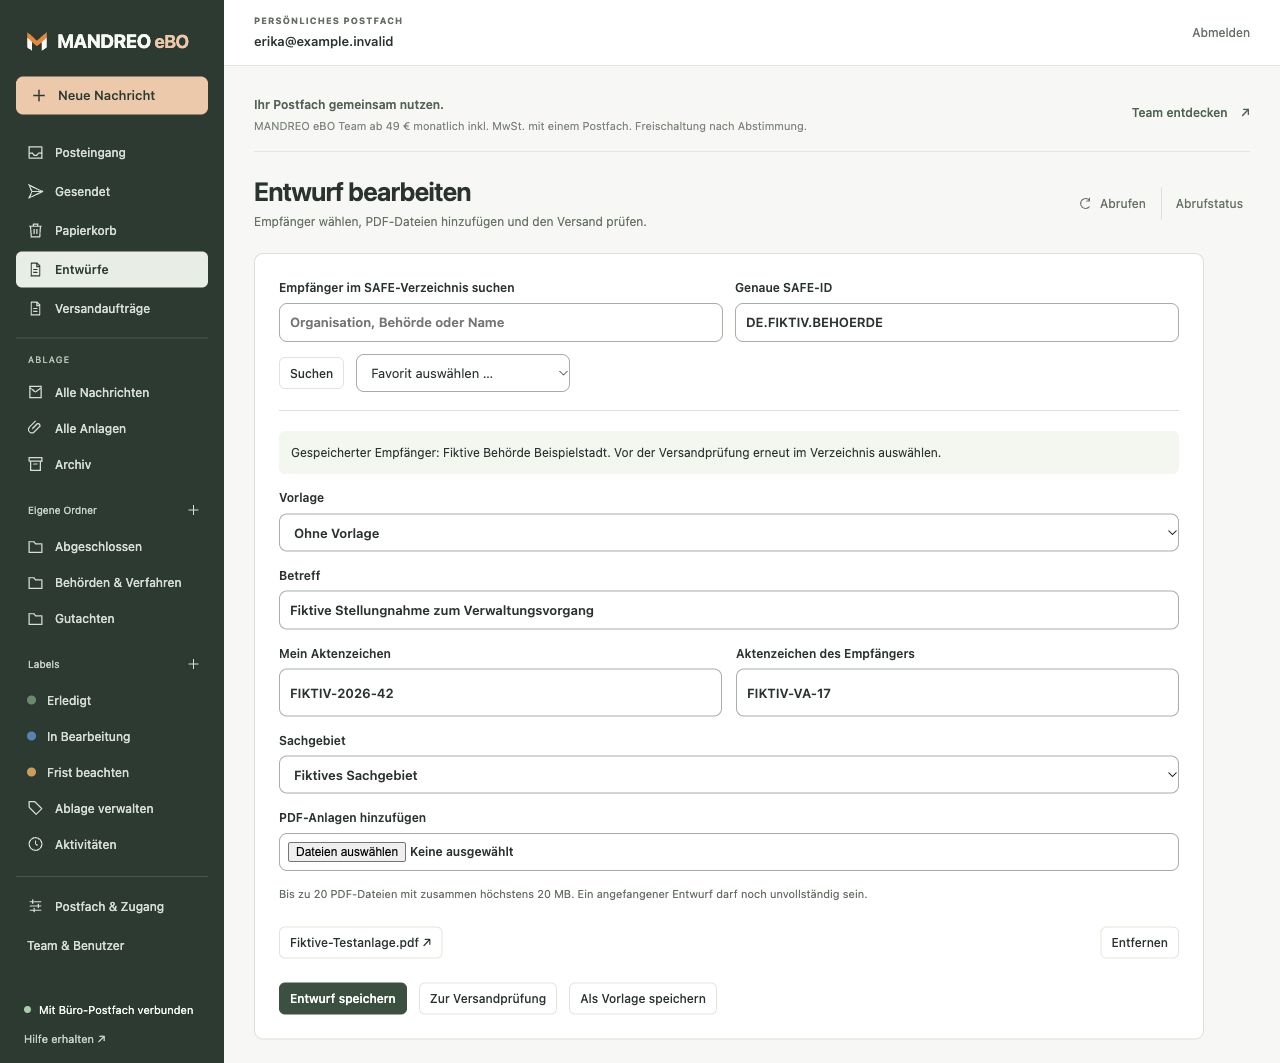Focus the Genaue SAFE-ID field

[957, 323]
